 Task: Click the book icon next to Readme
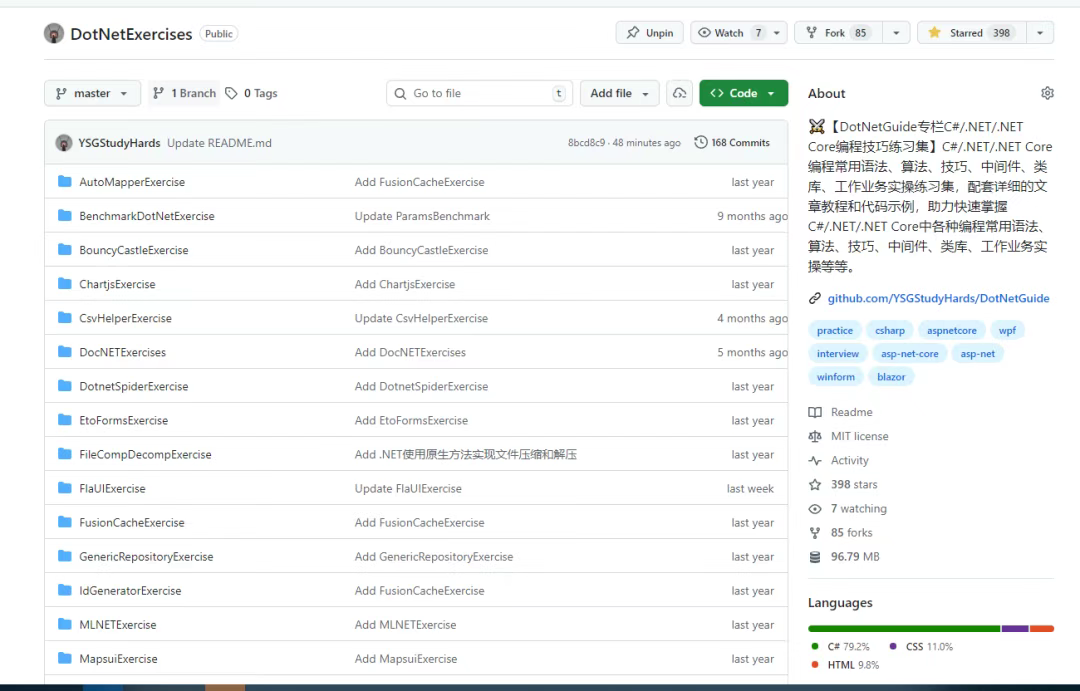pyautogui.click(x=815, y=412)
